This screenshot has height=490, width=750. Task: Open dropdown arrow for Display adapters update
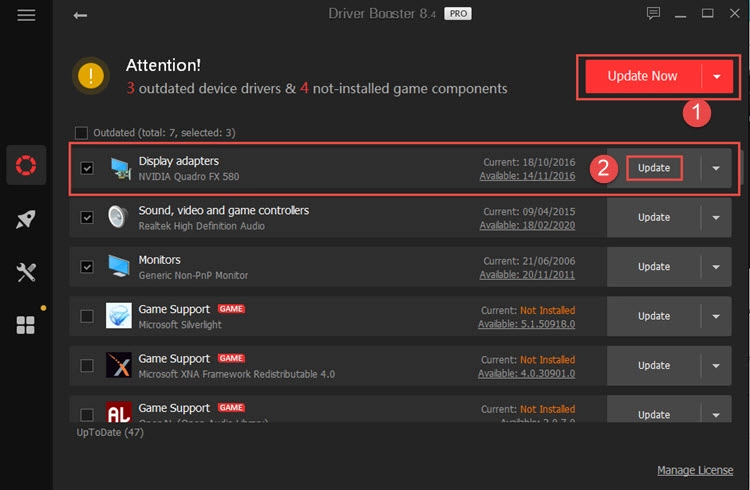point(716,168)
